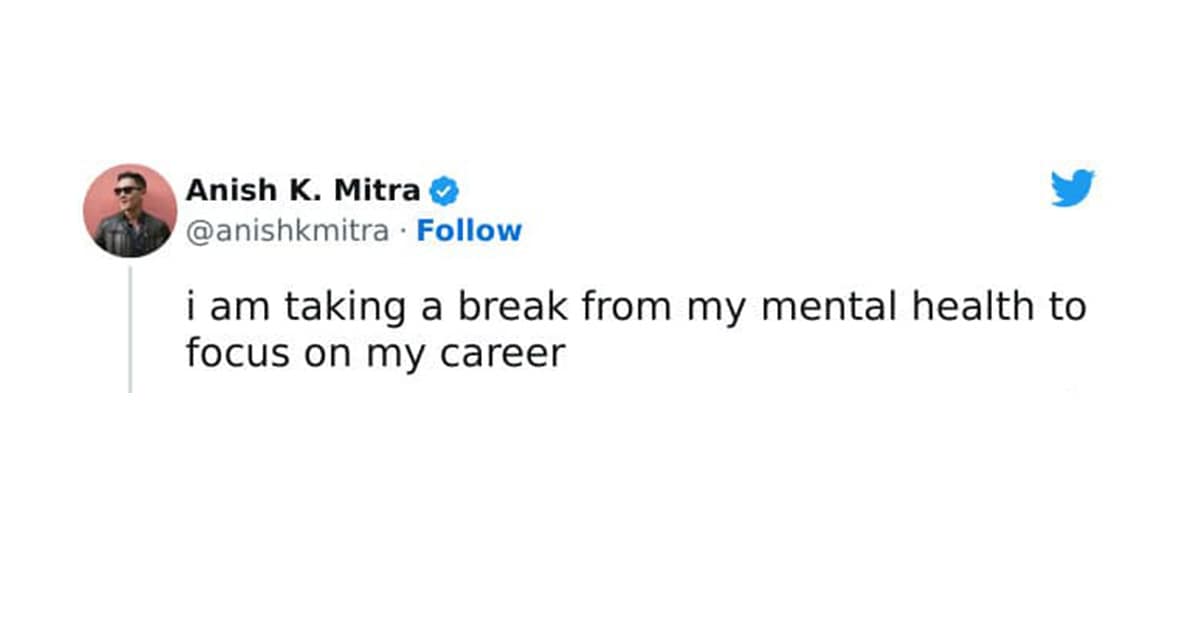Click the blue verified checkmark badge

point(444,188)
